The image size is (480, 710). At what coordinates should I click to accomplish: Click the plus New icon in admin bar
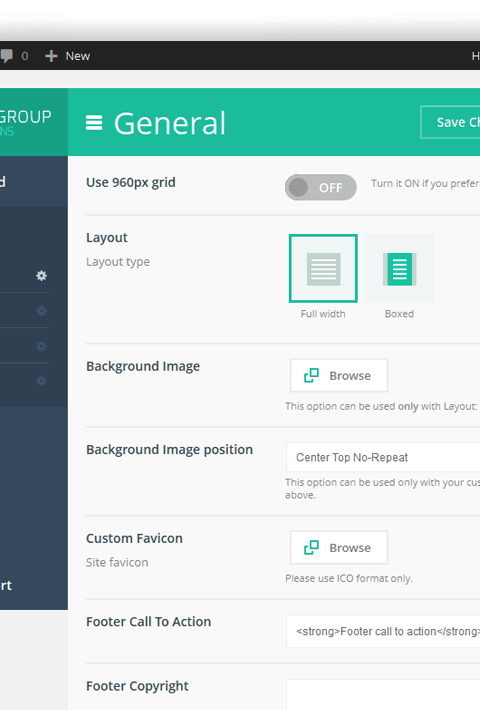click(x=51, y=56)
